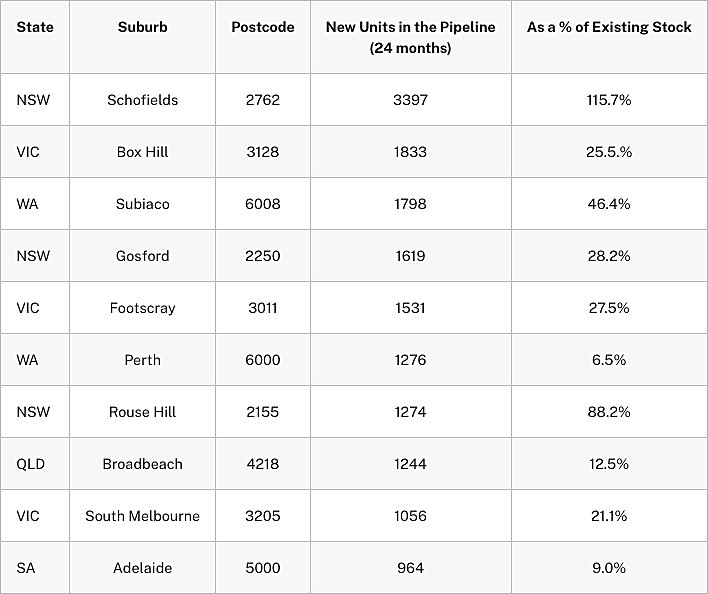Select the 1531 units cell
The image size is (708, 594).
click(x=410, y=308)
